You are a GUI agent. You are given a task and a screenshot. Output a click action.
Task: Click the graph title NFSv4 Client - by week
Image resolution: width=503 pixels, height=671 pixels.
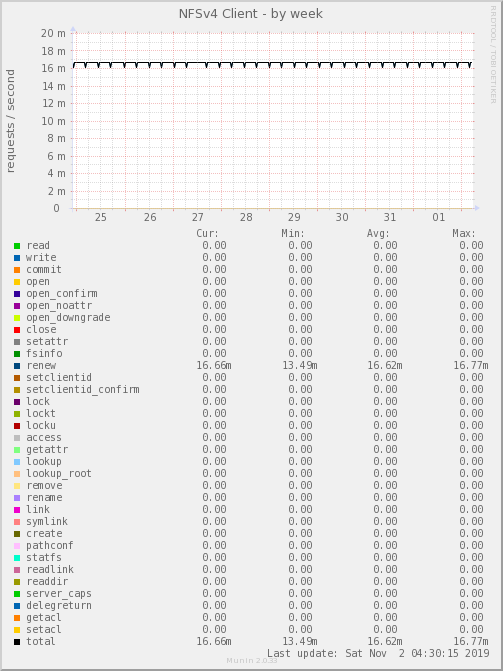point(251,14)
